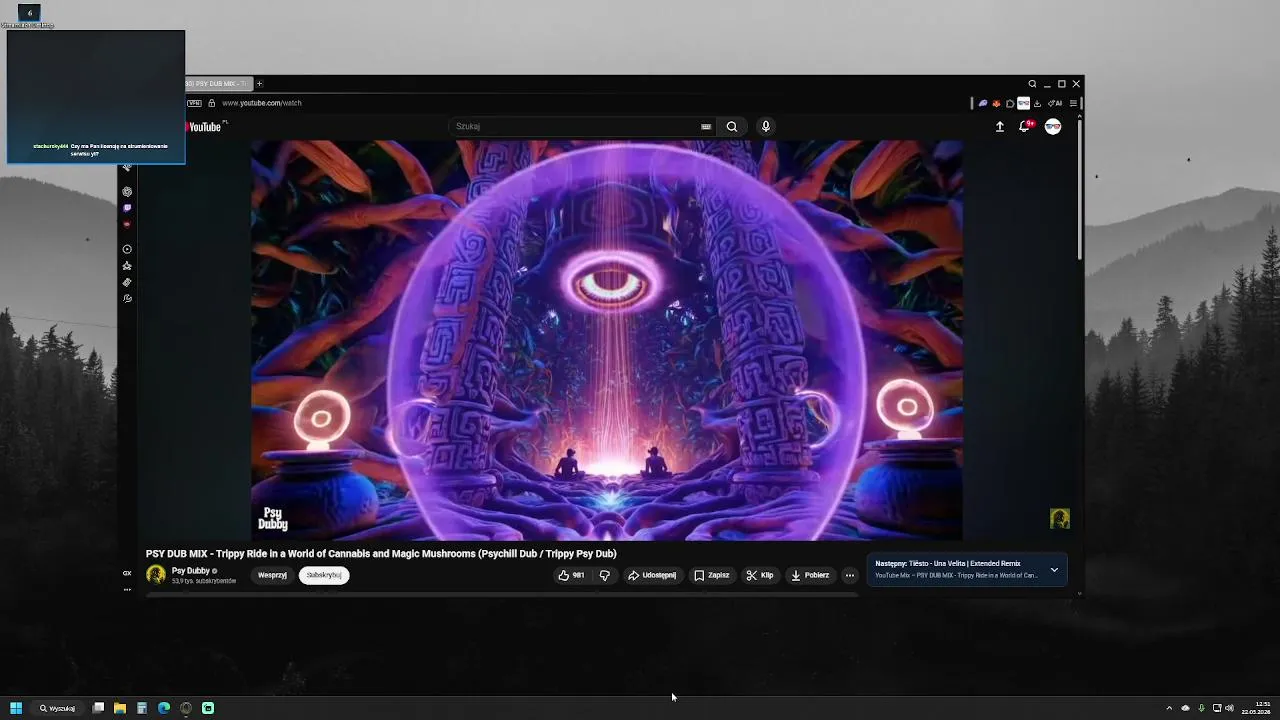Image resolution: width=1280 pixels, height=720 pixels.
Task: Open player icon in Opera sidebar
Action: click(127, 249)
